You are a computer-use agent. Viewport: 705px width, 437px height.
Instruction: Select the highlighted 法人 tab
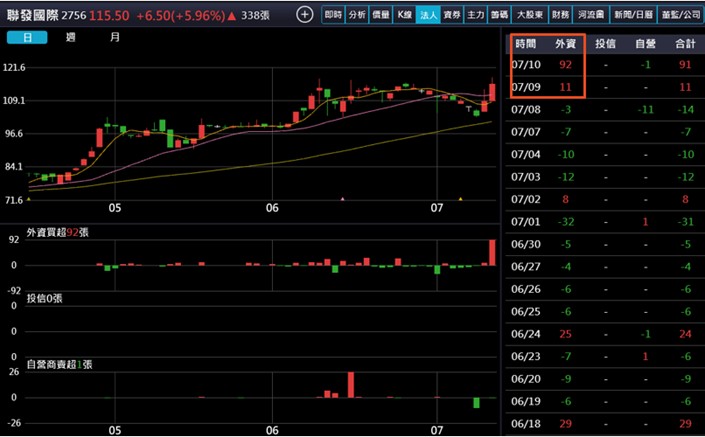point(428,15)
